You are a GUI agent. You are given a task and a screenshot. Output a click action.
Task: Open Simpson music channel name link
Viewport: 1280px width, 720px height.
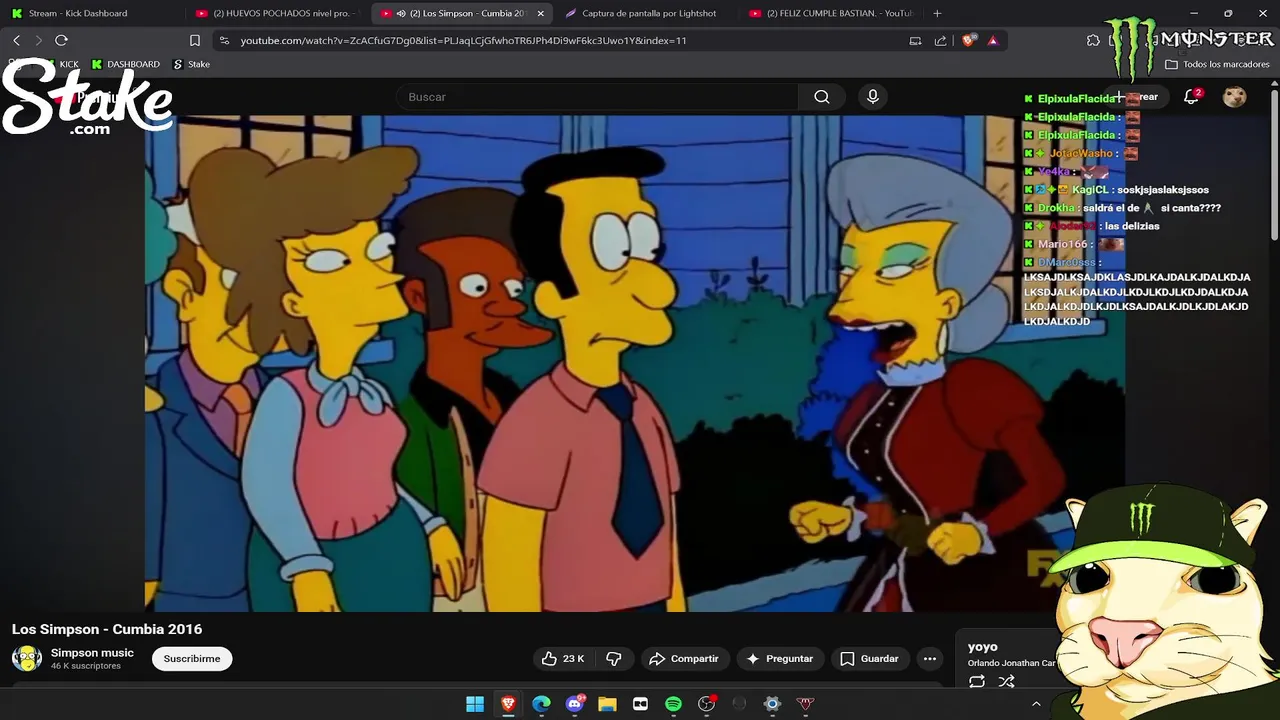(92, 653)
